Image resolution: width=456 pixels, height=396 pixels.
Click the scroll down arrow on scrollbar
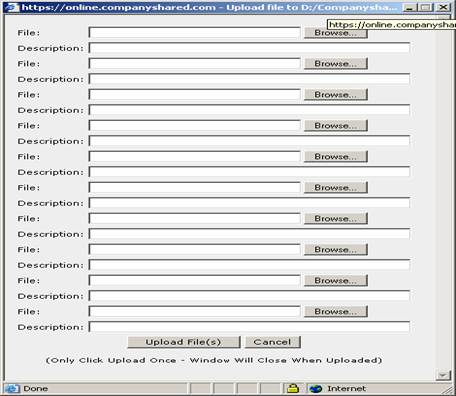tap(443, 375)
